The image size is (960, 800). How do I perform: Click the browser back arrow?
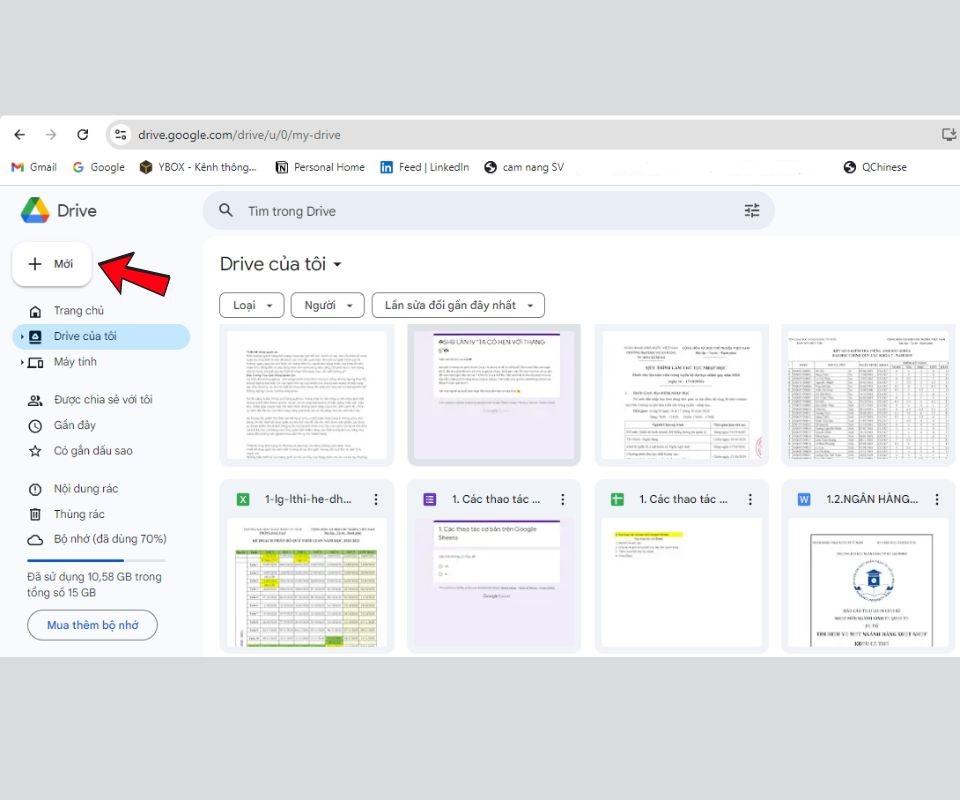(20, 135)
